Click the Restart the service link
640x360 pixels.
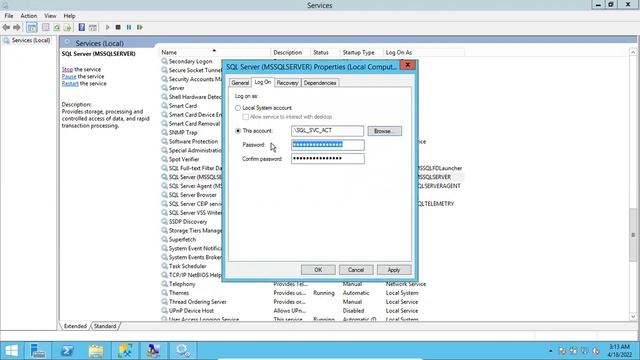[70, 83]
